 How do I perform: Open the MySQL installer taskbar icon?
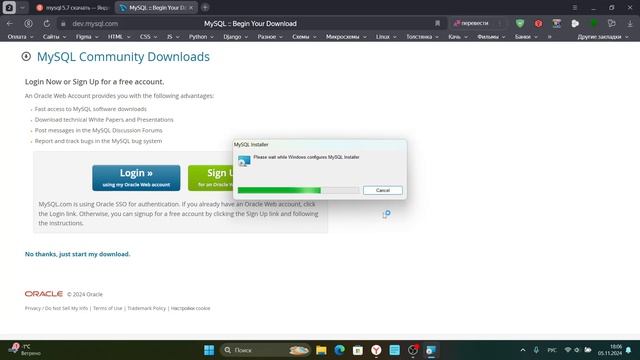coord(431,350)
